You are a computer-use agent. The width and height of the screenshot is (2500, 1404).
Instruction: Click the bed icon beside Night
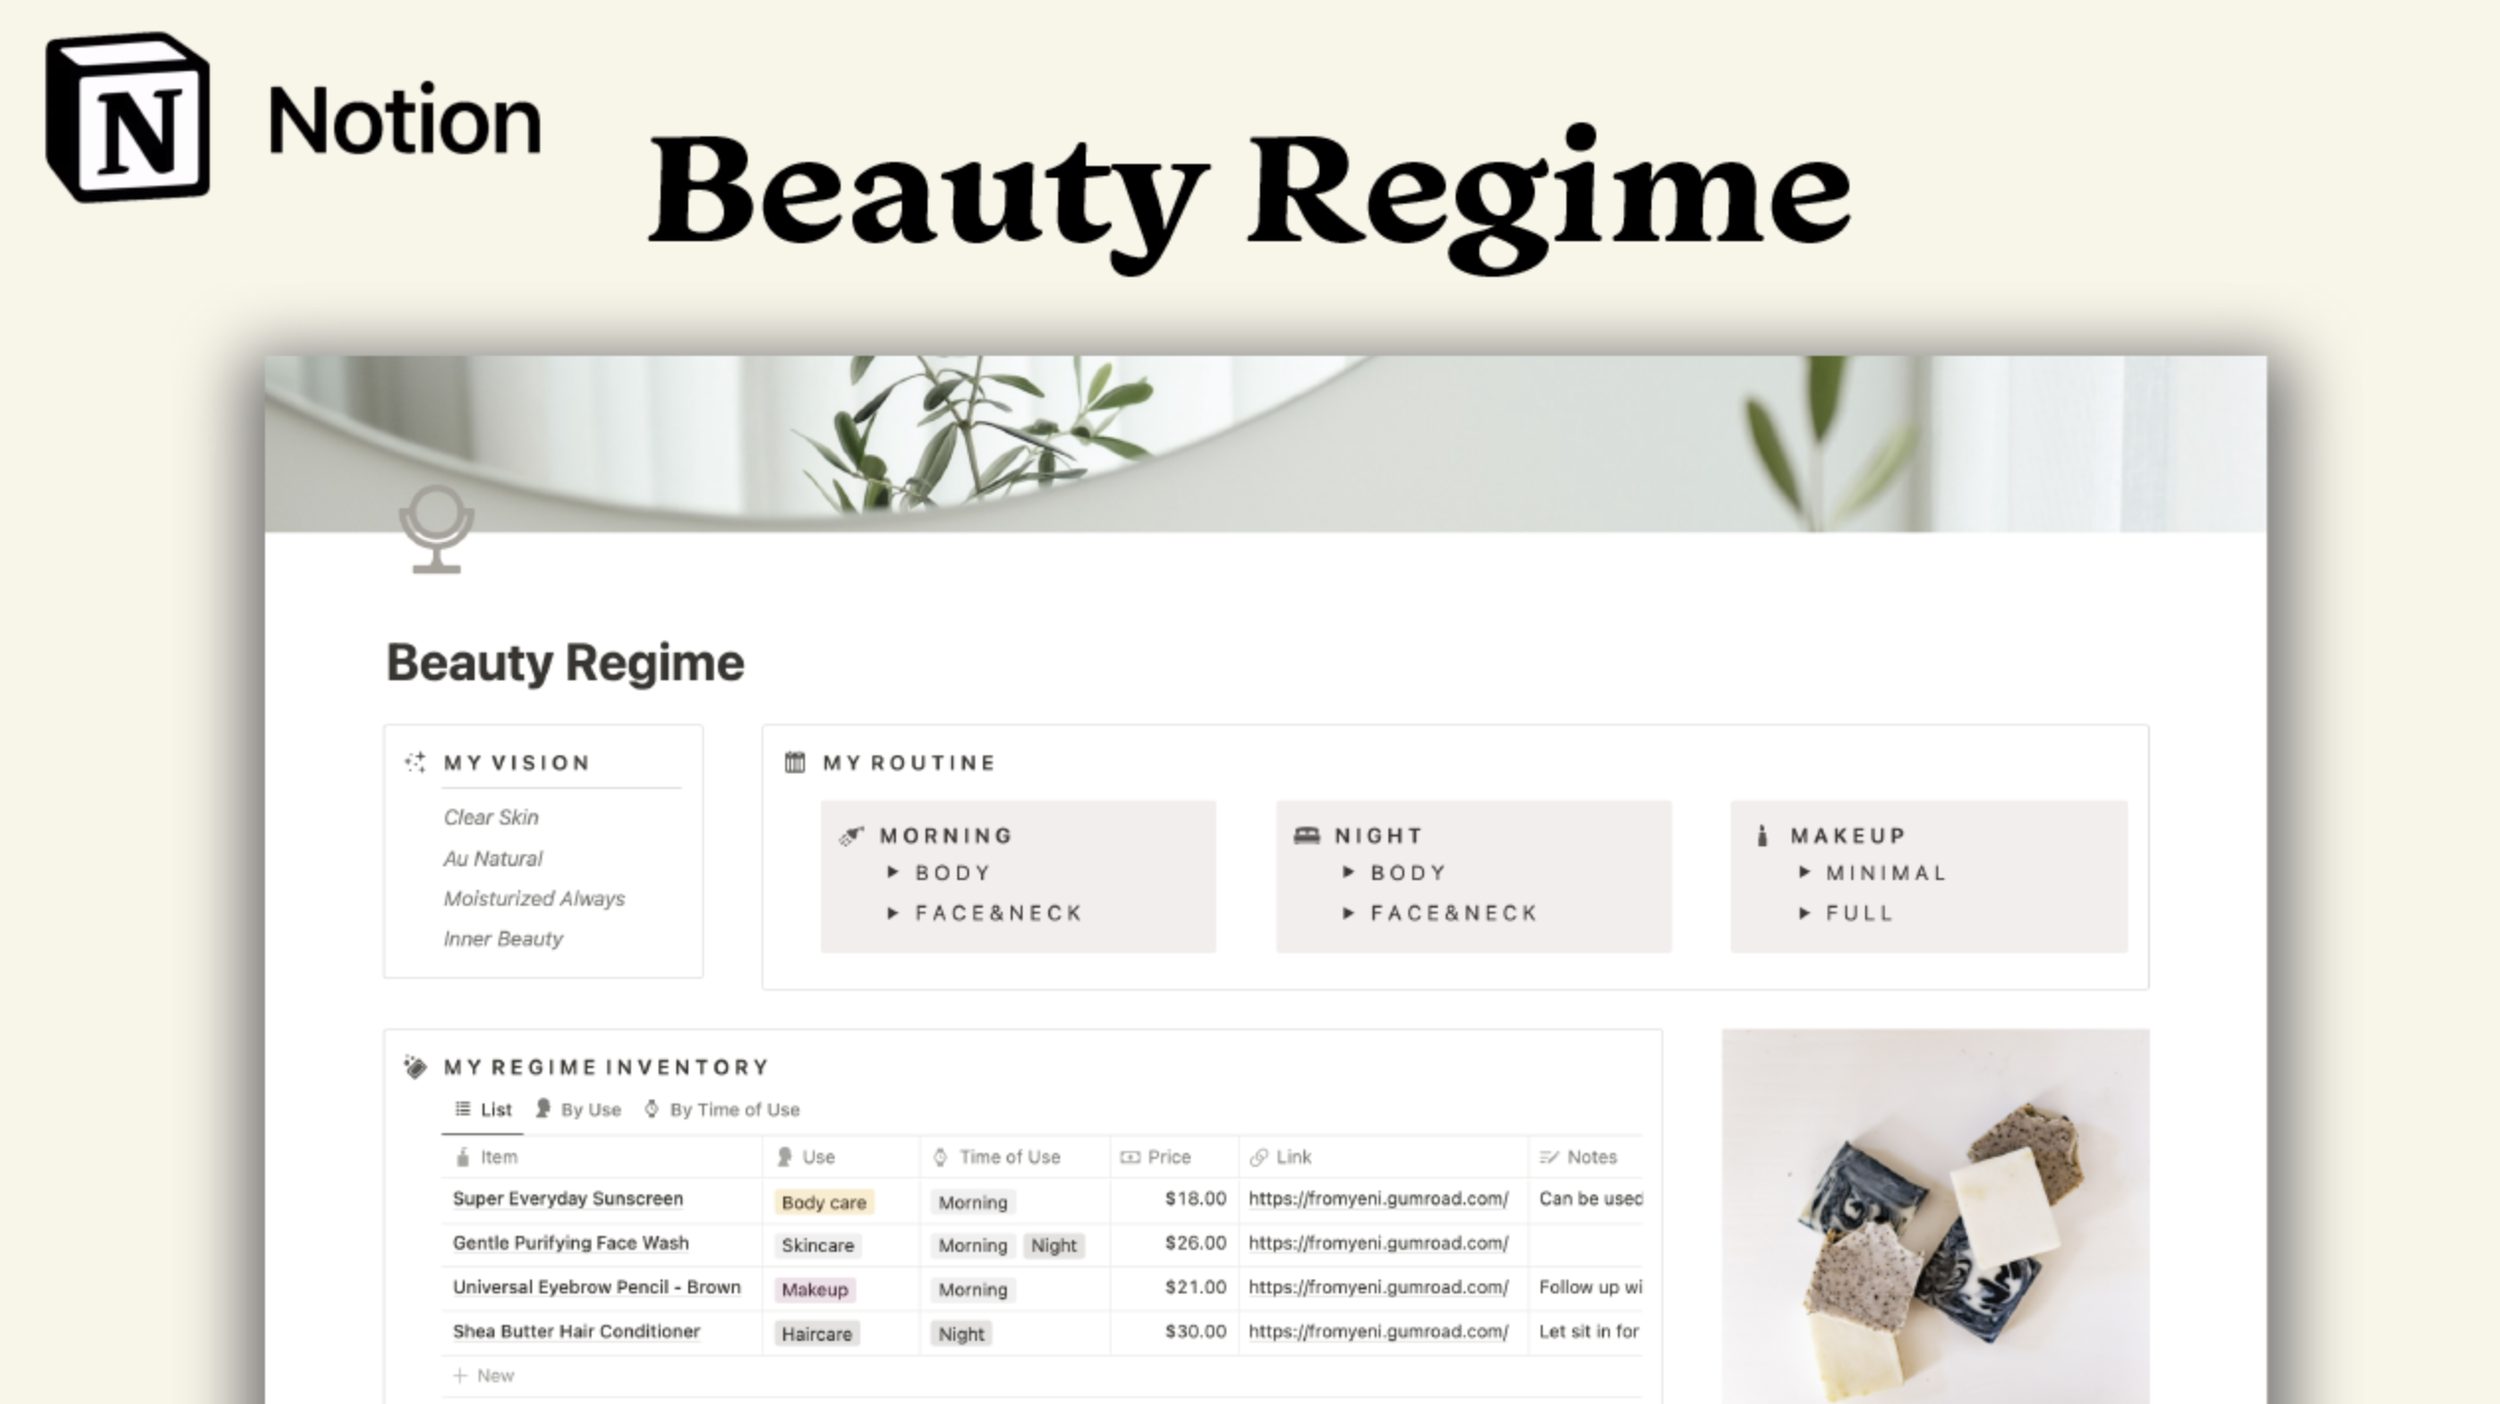(x=1306, y=835)
